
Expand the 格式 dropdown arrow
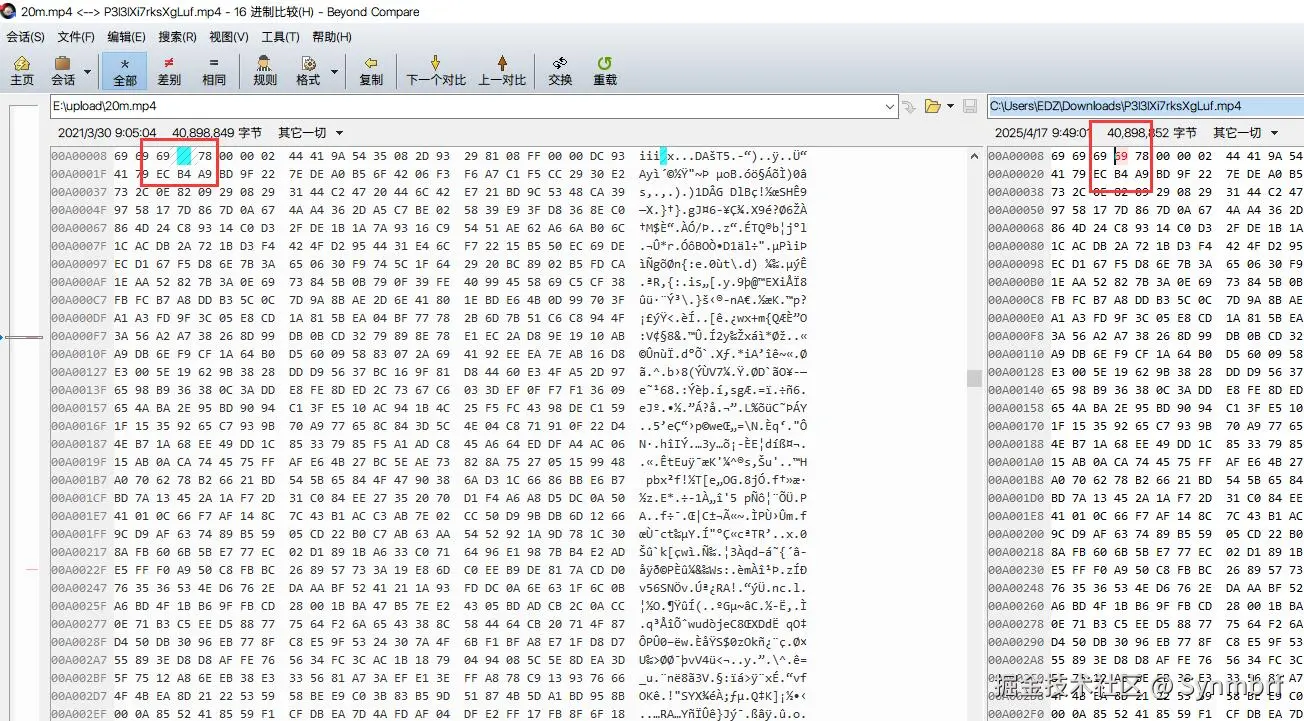[333, 71]
